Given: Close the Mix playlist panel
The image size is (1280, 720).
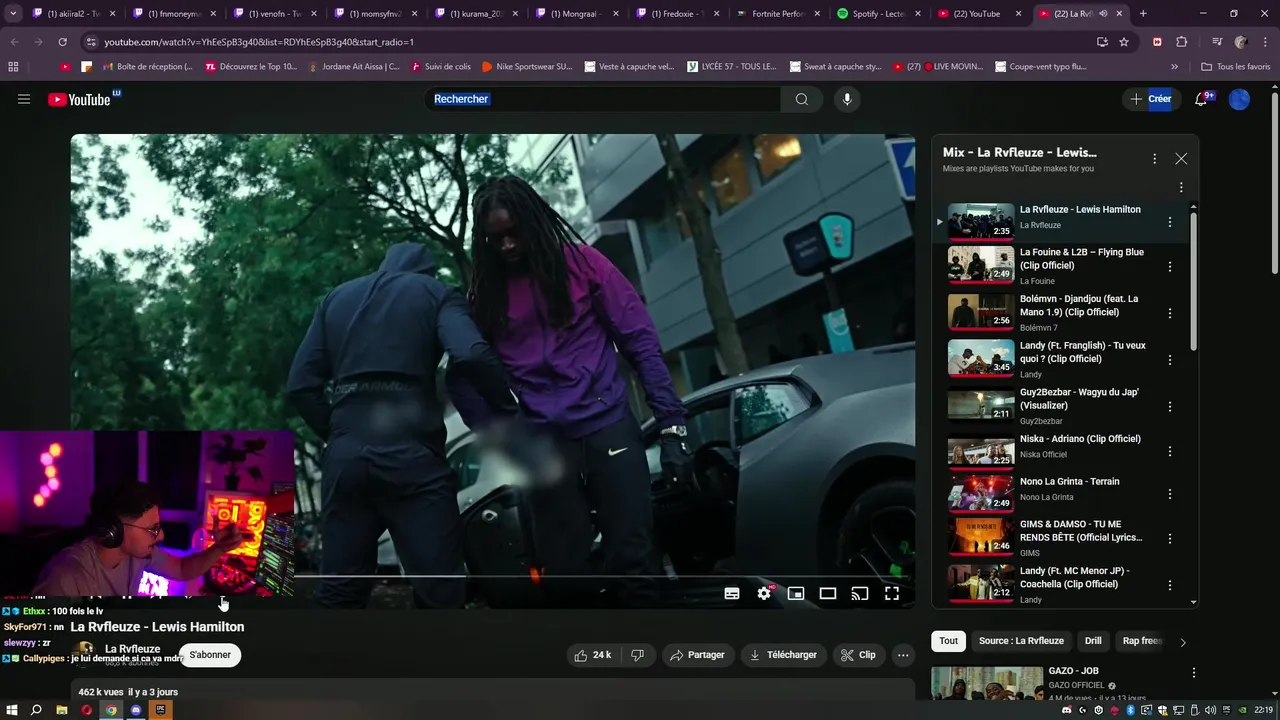Looking at the screenshot, I should [1181, 159].
